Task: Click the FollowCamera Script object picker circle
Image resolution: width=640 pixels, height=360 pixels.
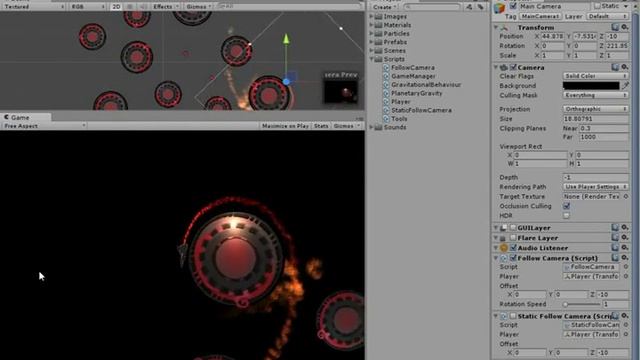Action: tap(626, 267)
